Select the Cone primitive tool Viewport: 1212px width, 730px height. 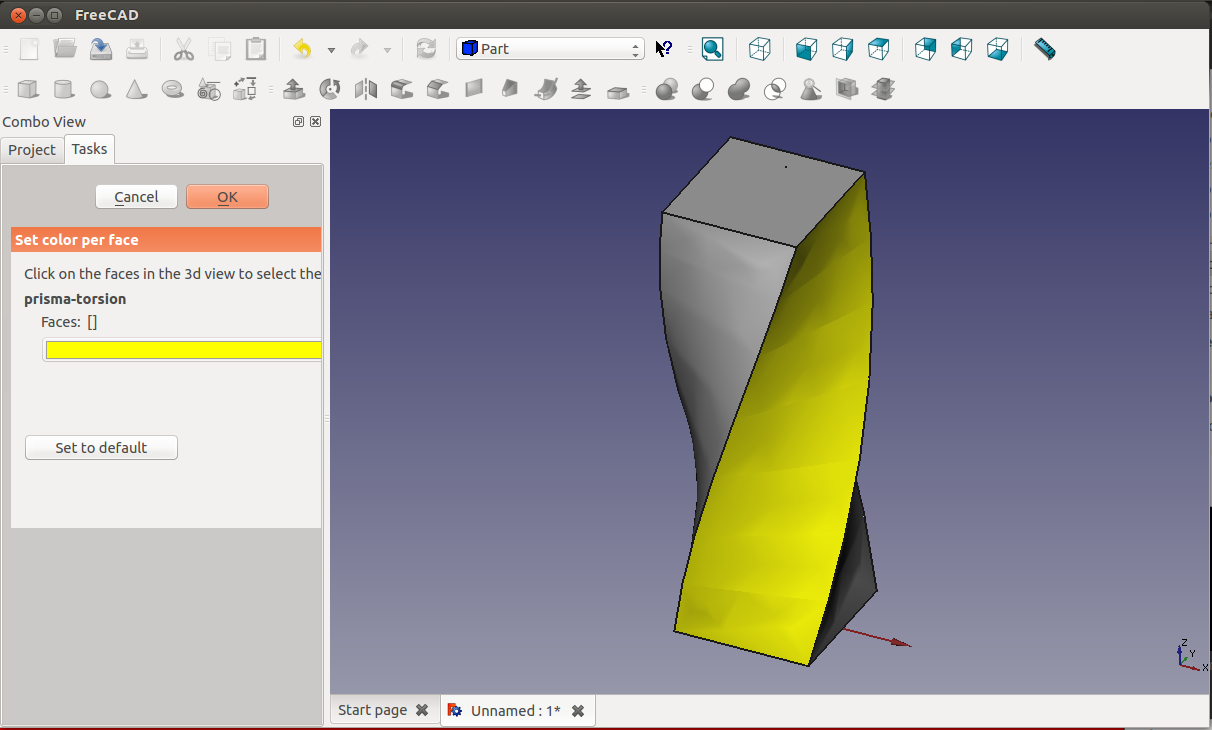click(x=136, y=90)
